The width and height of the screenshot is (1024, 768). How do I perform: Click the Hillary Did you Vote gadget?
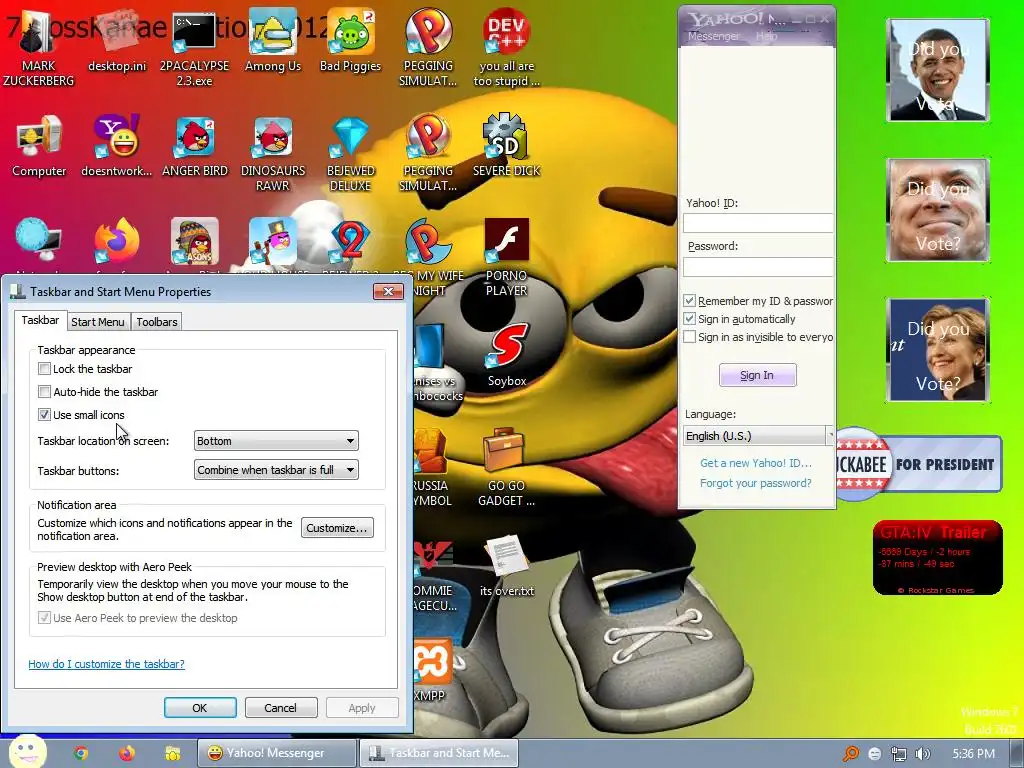pos(938,350)
